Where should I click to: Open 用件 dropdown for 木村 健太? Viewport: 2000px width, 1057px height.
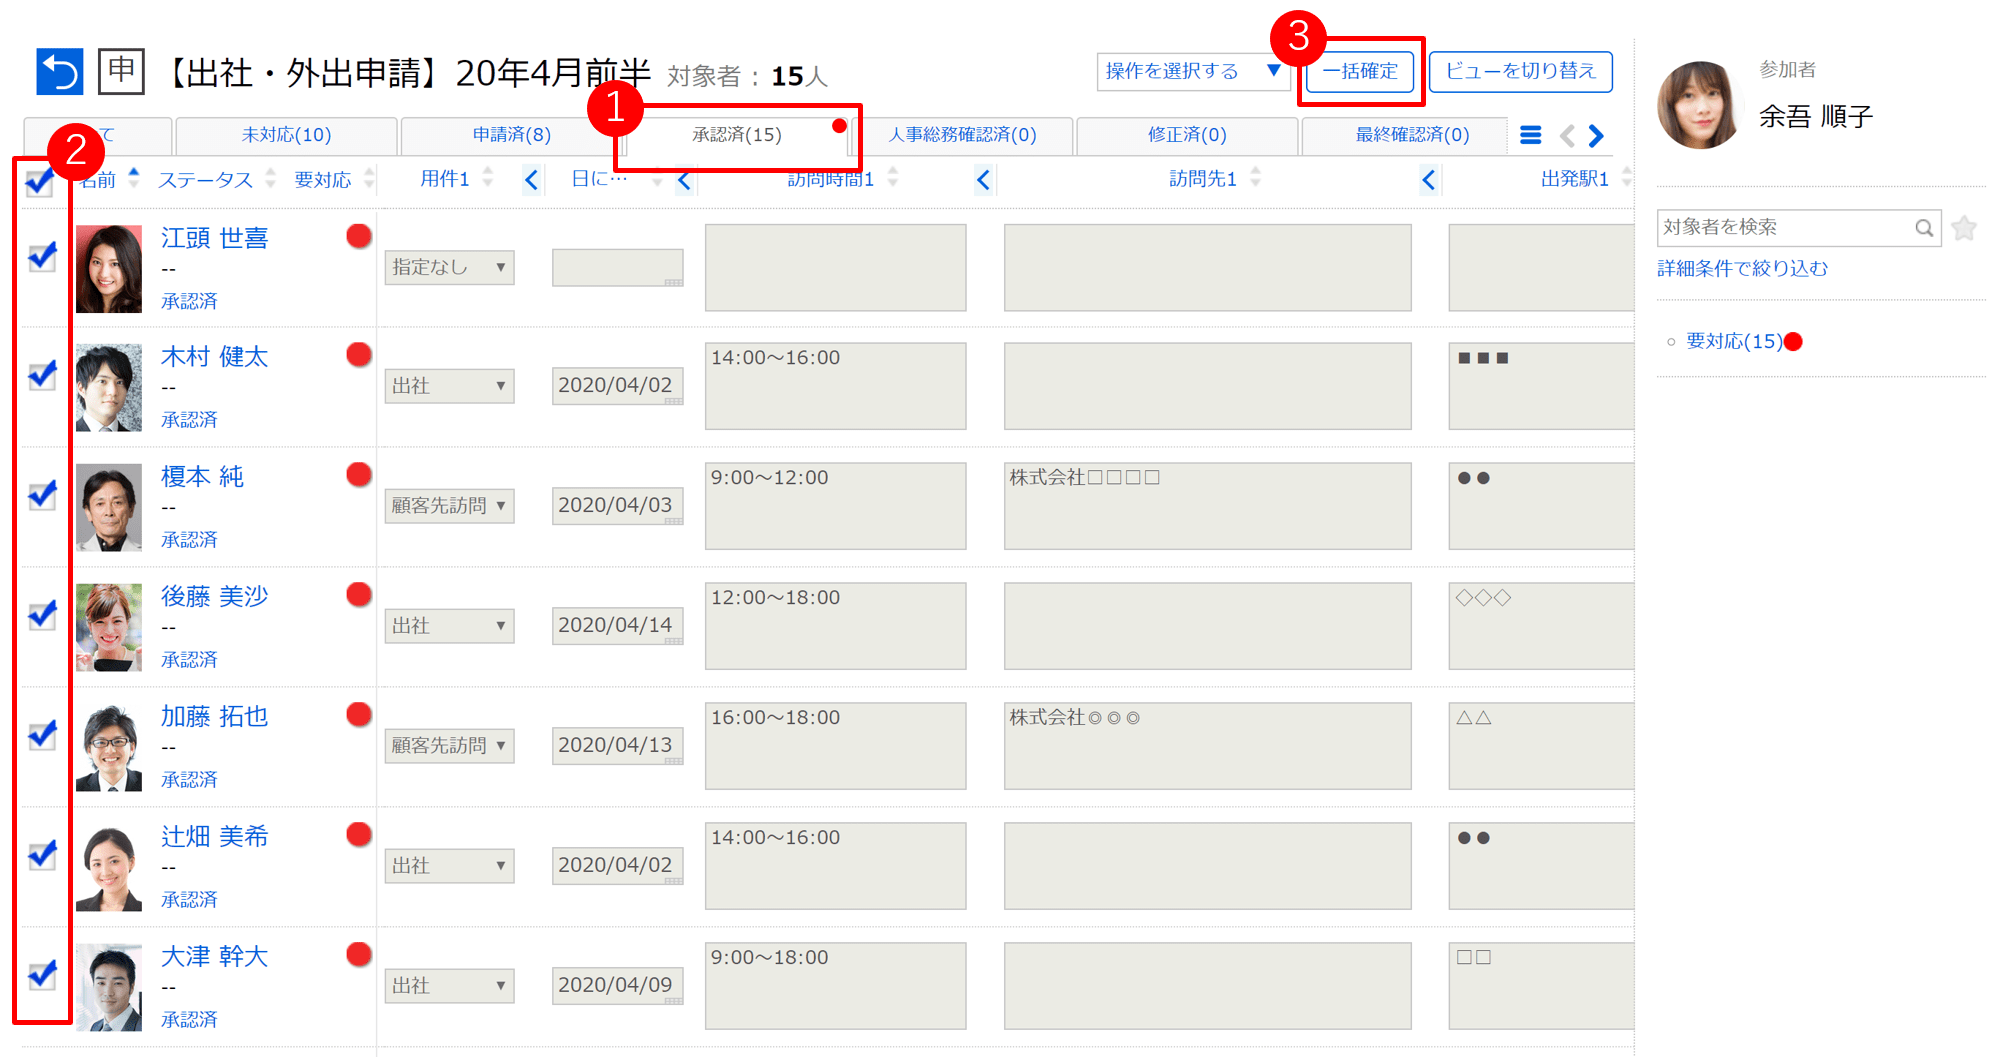pyautogui.click(x=449, y=386)
